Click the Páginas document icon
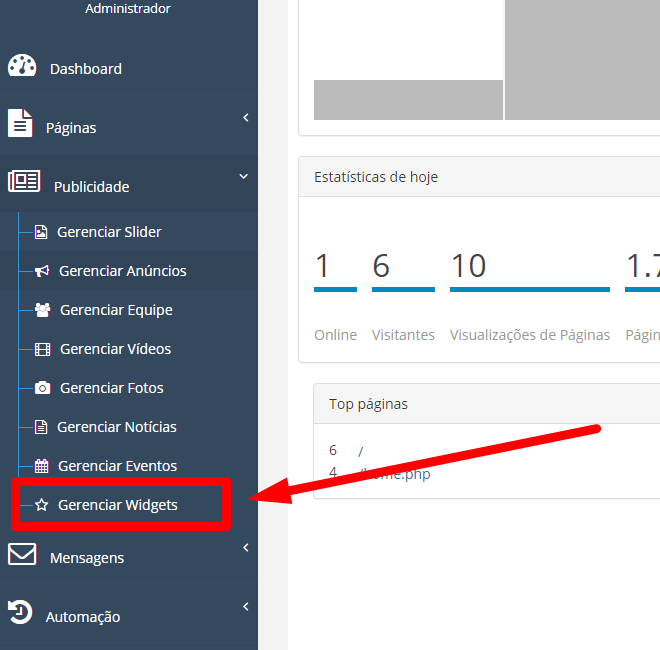Viewport: 660px width, 650px height. [x=20, y=124]
